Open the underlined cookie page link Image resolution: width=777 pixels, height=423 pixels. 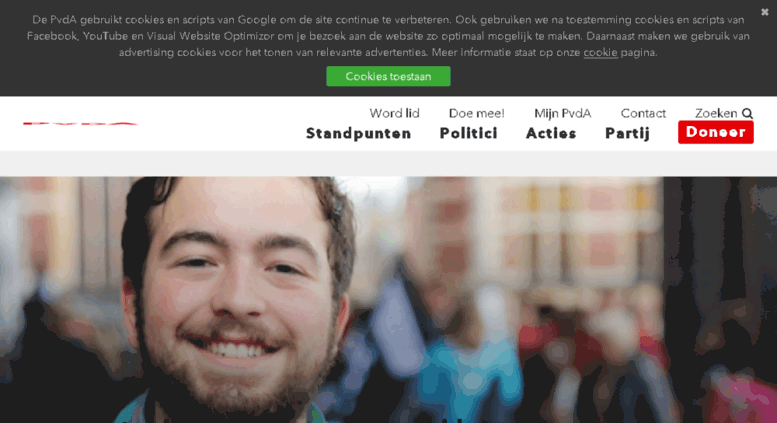coord(600,53)
